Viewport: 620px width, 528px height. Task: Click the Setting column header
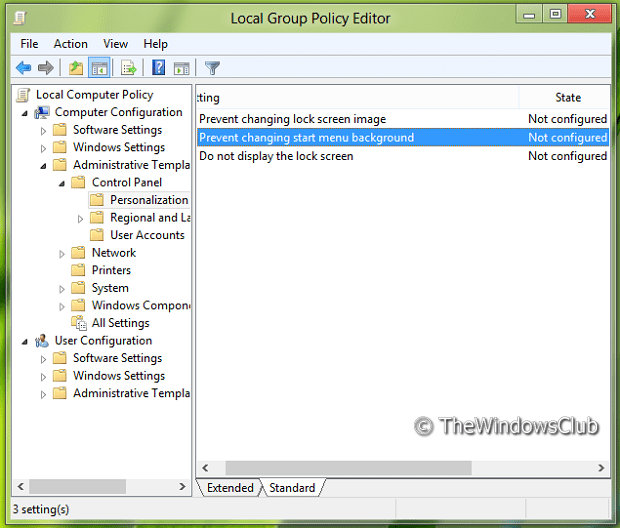[x=357, y=97]
